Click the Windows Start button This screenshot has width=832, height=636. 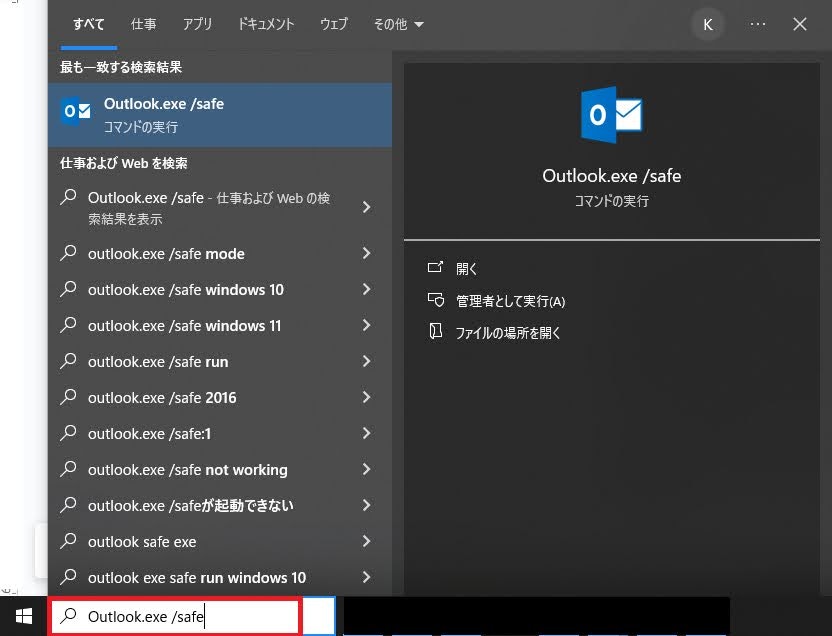click(x=23, y=616)
